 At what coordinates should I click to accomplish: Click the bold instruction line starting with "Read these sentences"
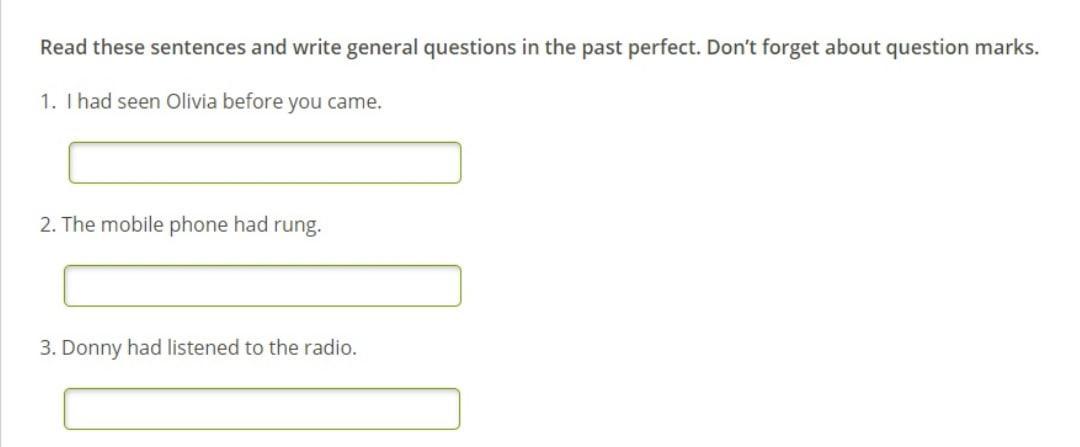click(539, 48)
